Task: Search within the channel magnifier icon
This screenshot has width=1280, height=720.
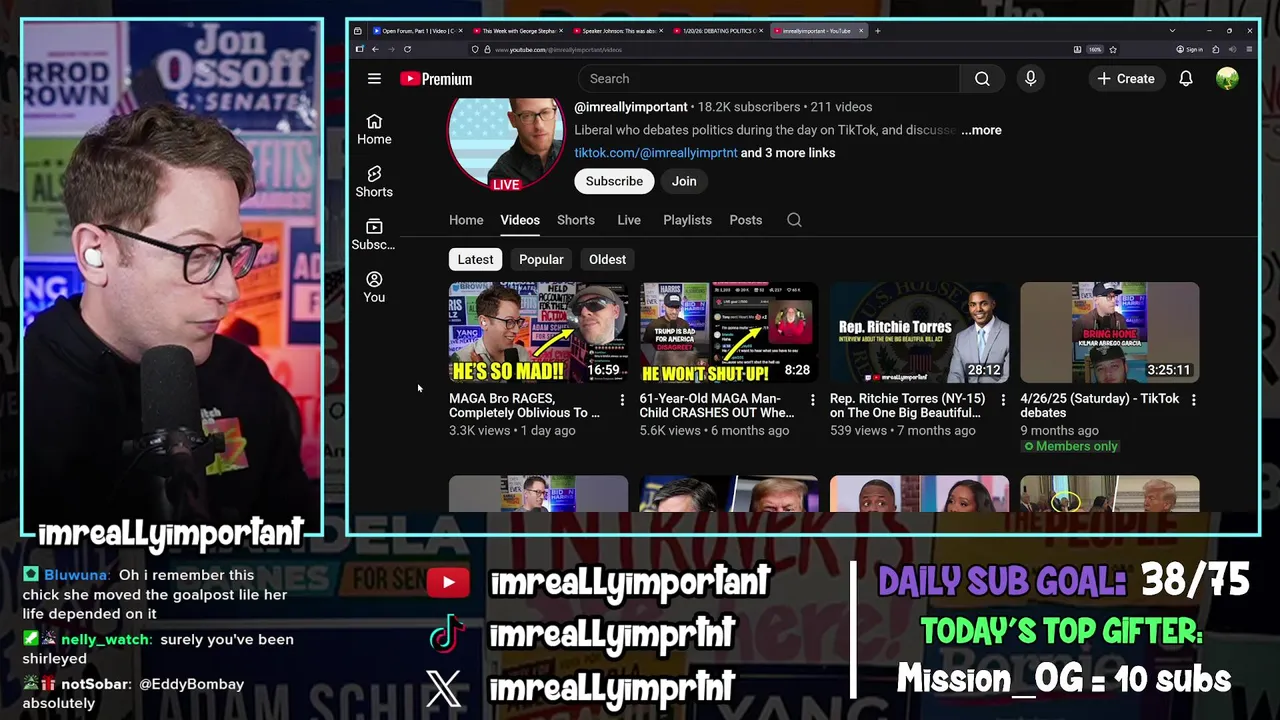Action: click(x=794, y=220)
